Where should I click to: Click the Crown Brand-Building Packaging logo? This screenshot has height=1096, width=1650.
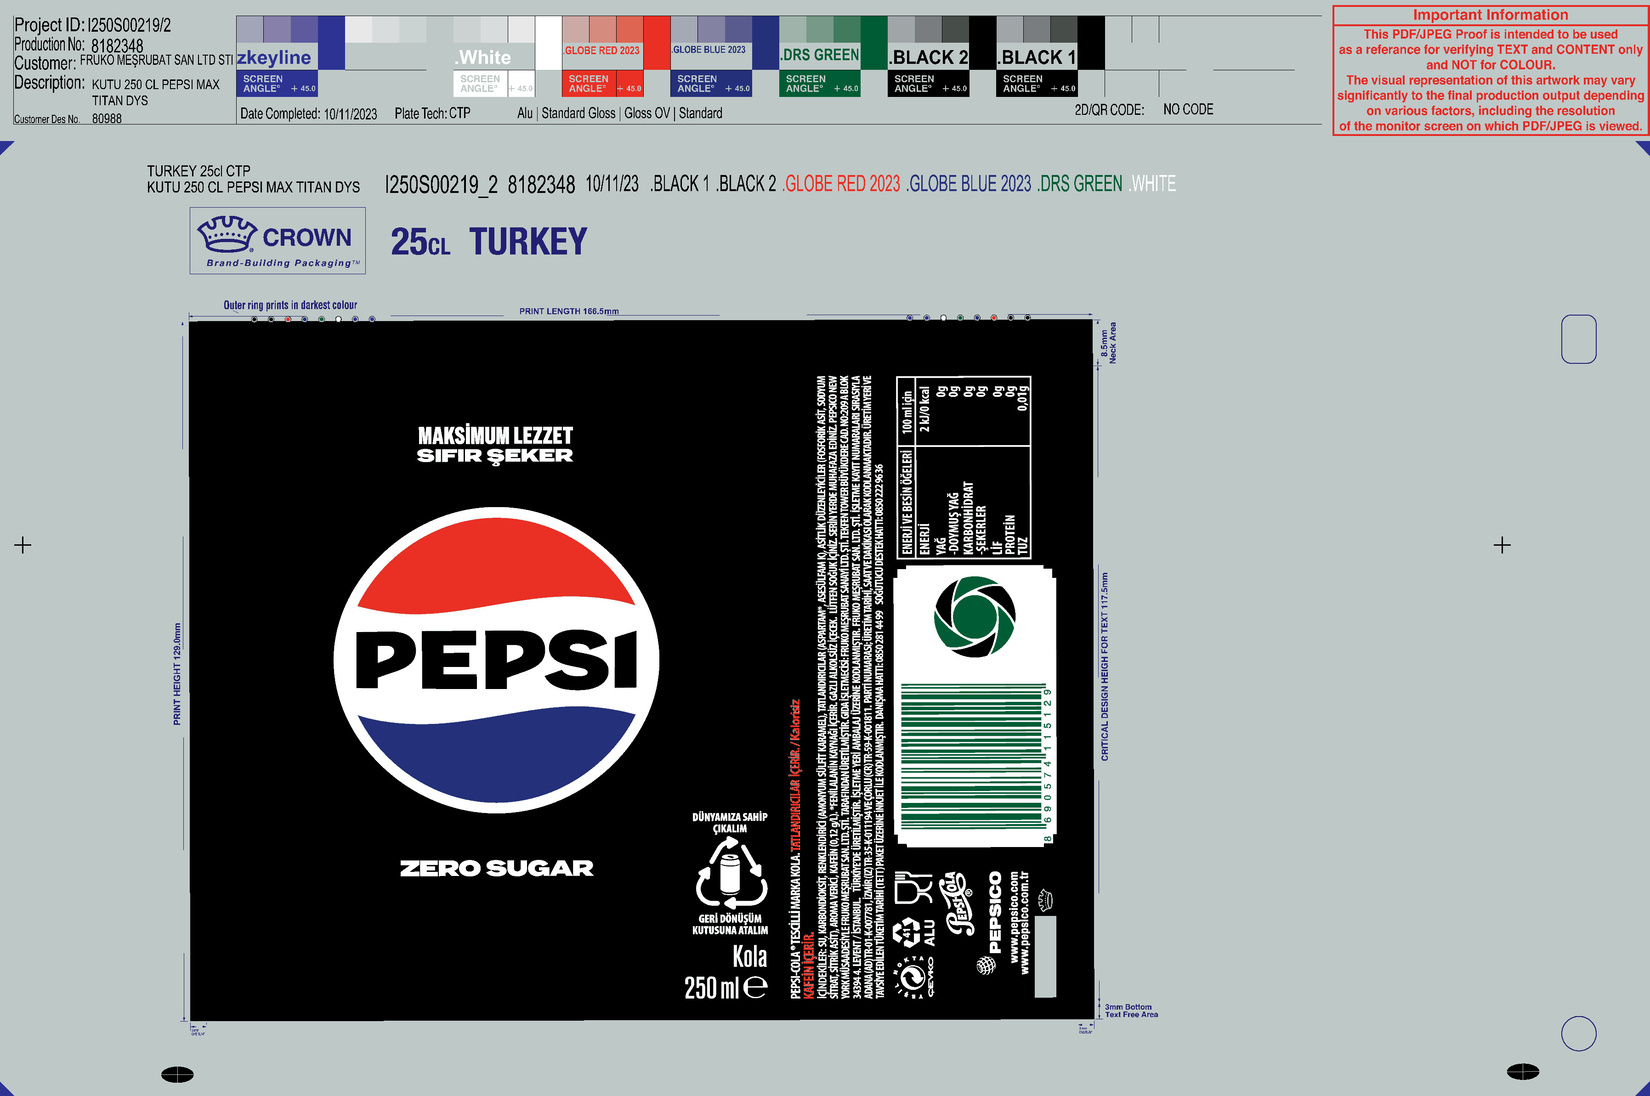[278, 241]
